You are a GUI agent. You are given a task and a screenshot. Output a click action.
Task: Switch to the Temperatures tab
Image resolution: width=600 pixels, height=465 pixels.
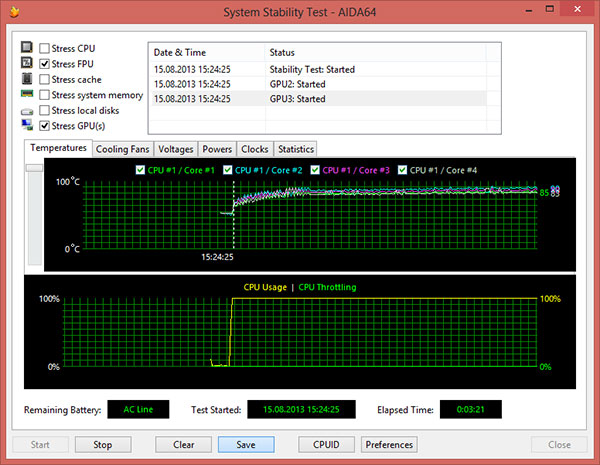click(58, 148)
